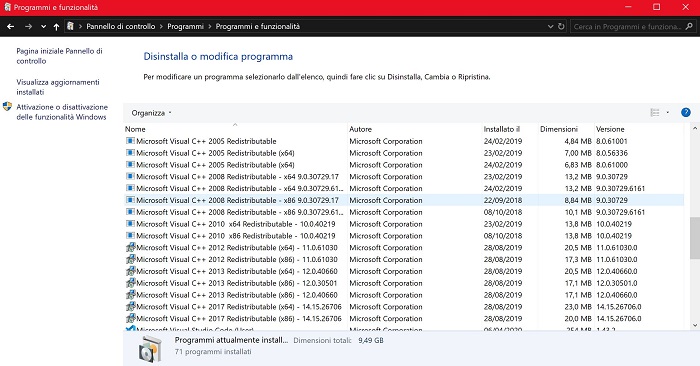Select the Programmi breadcrumb
The width and height of the screenshot is (700, 366).
click(x=185, y=26)
